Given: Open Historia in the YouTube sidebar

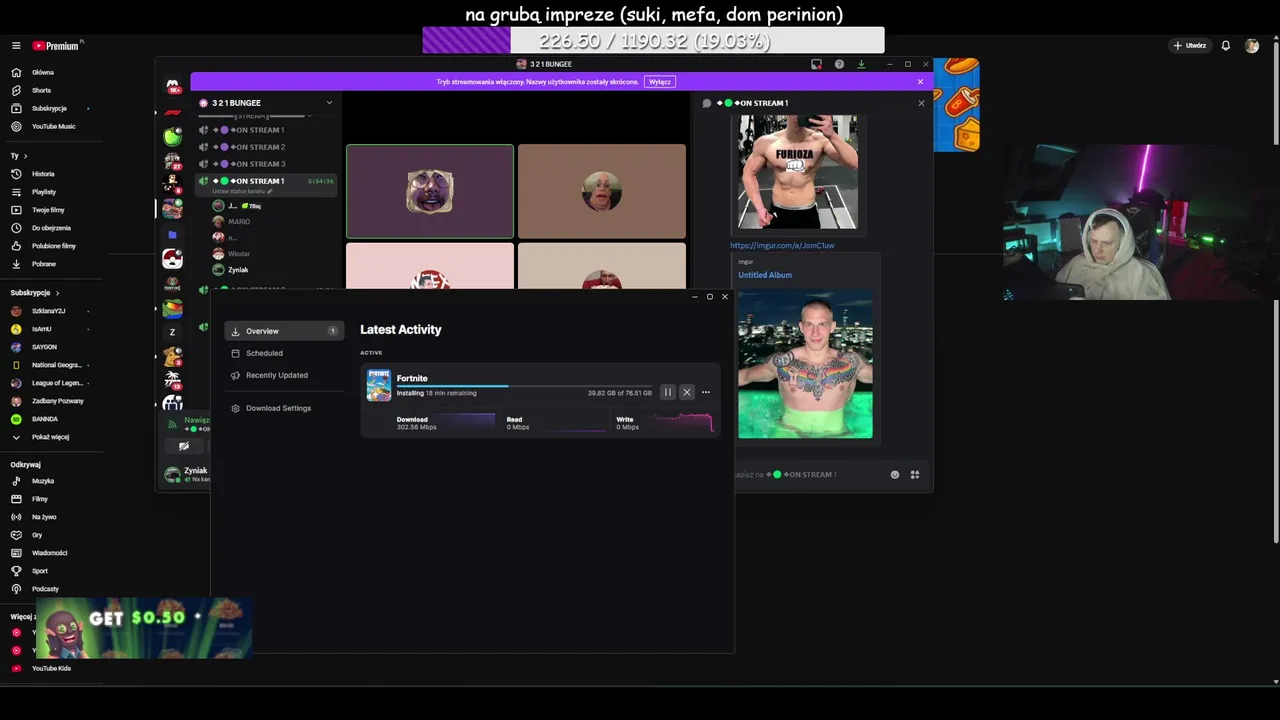Looking at the screenshot, I should pos(43,174).
